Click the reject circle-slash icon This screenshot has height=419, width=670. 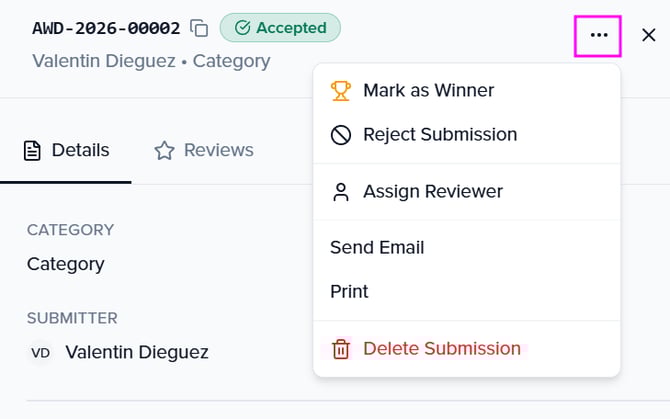(341, 135)
